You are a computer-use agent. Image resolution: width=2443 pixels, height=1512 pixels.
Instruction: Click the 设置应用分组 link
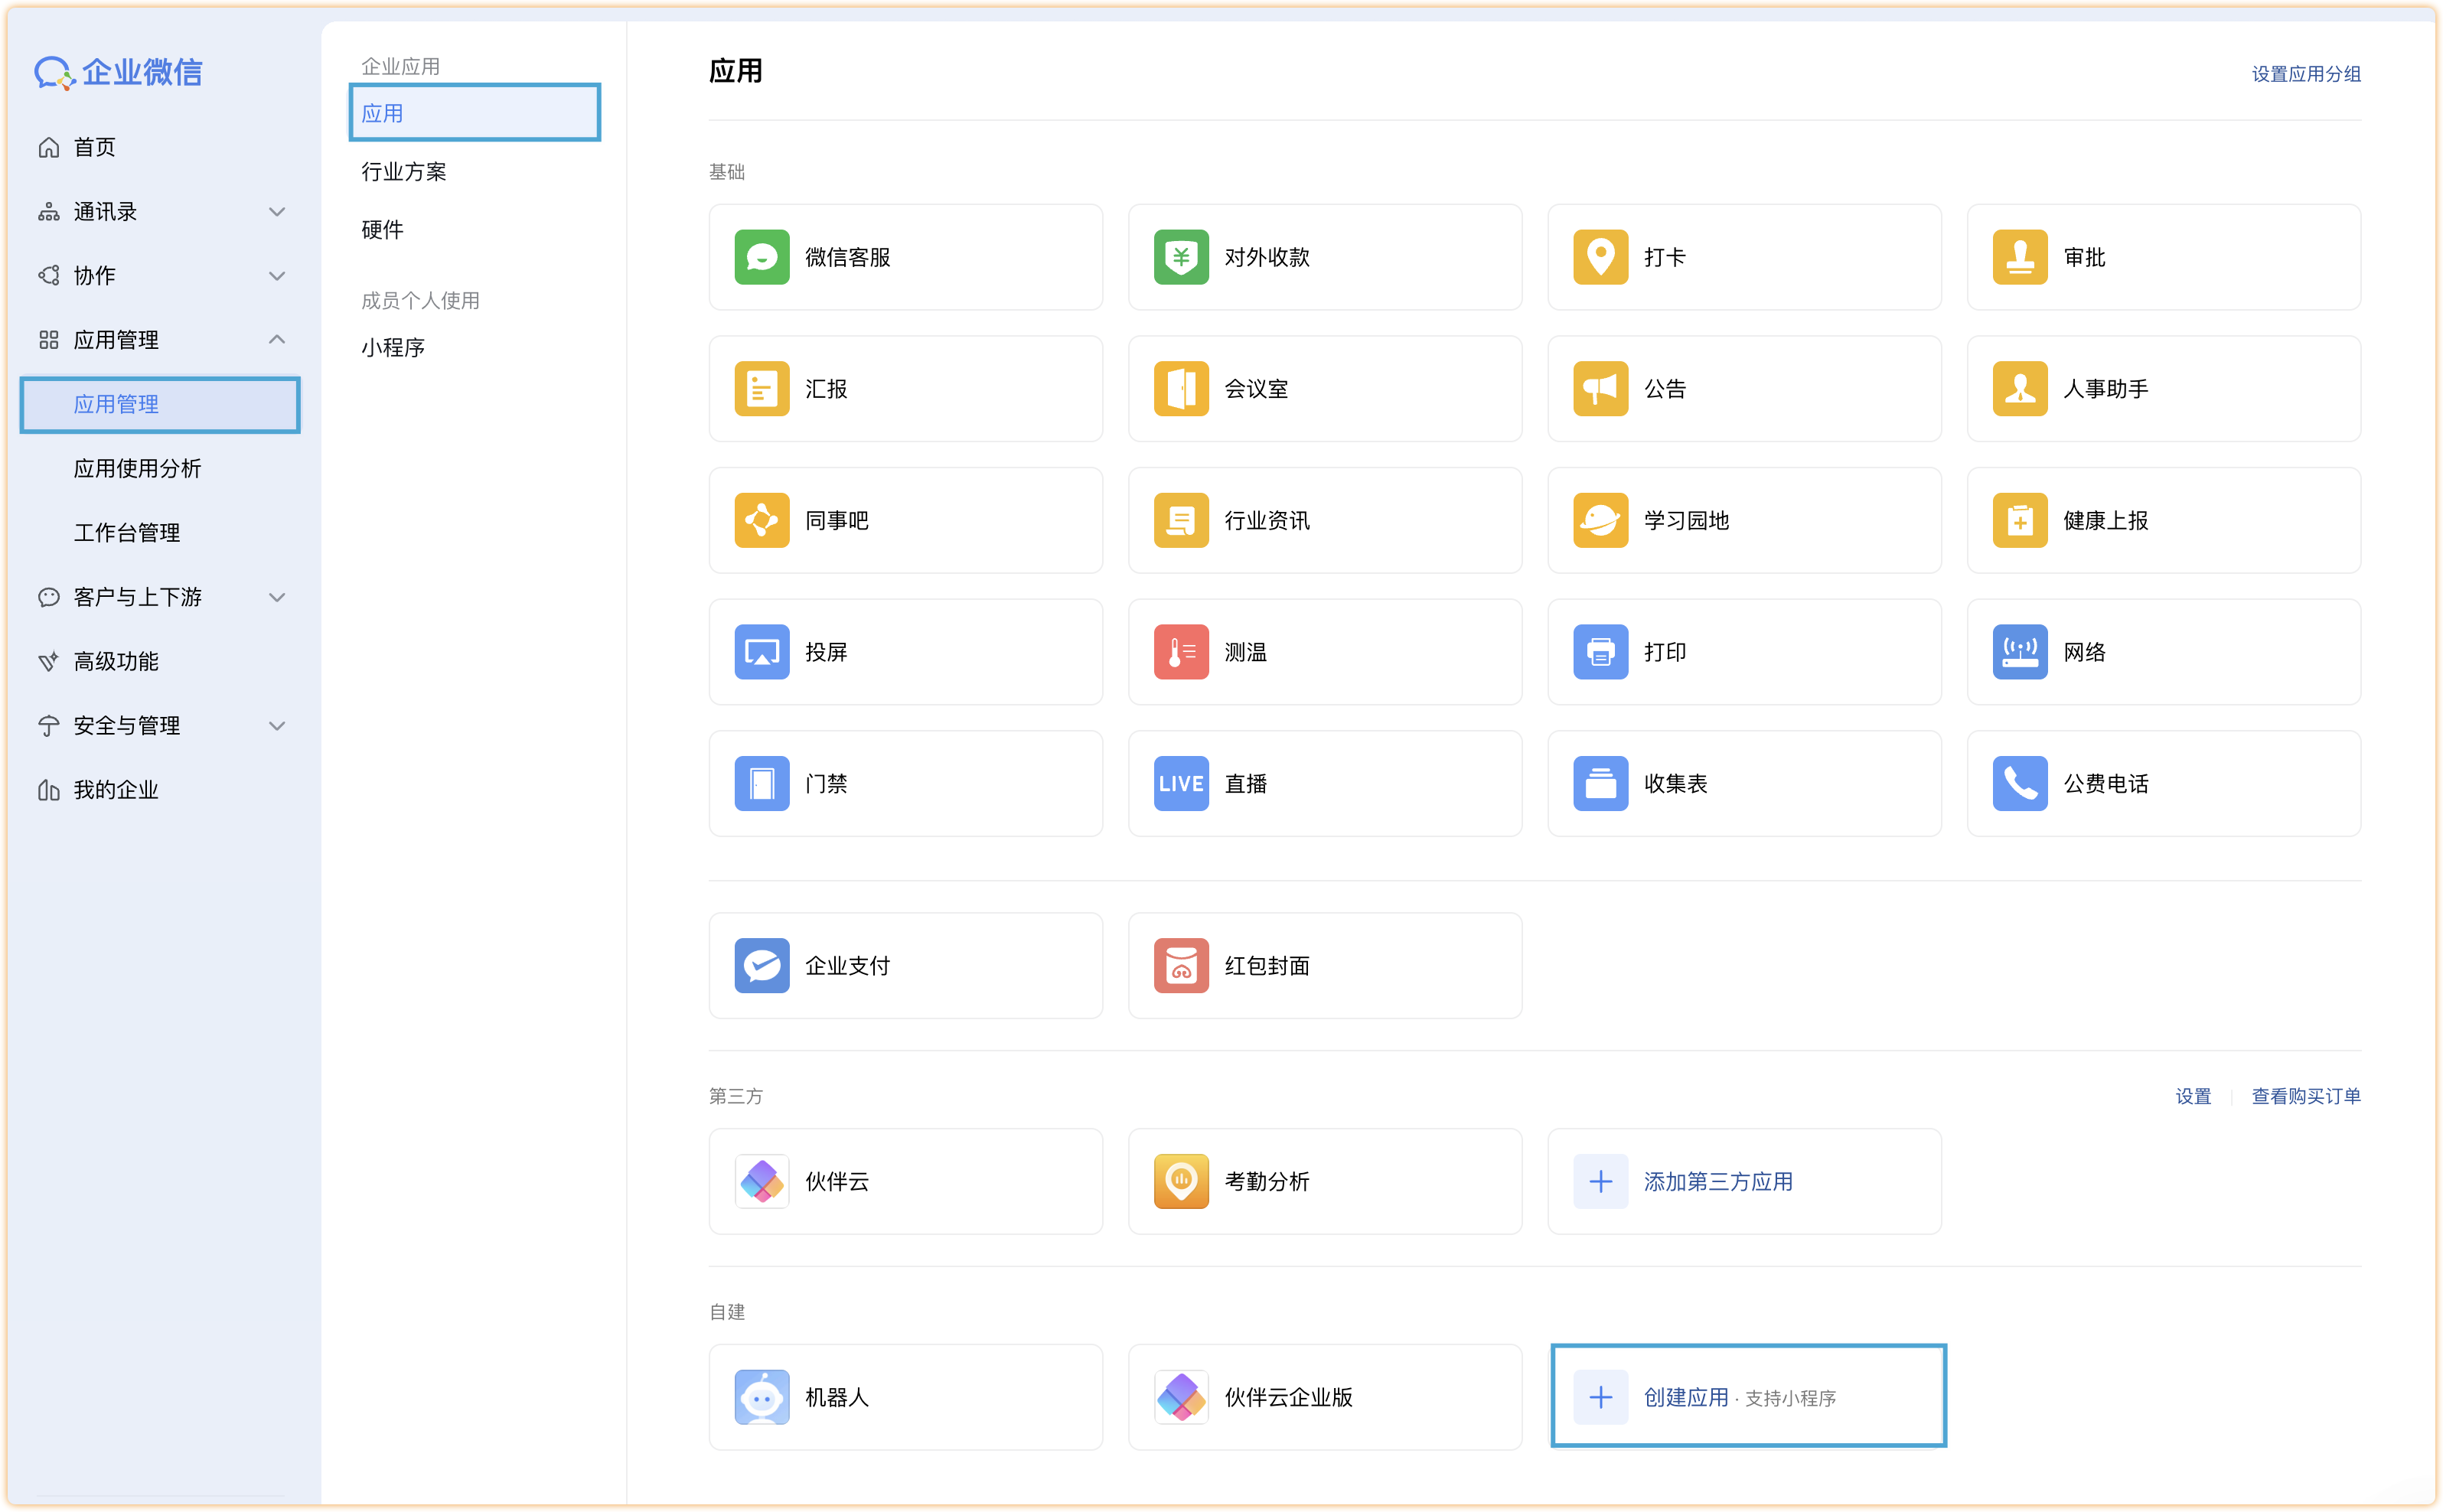[x=2305, y=74]
